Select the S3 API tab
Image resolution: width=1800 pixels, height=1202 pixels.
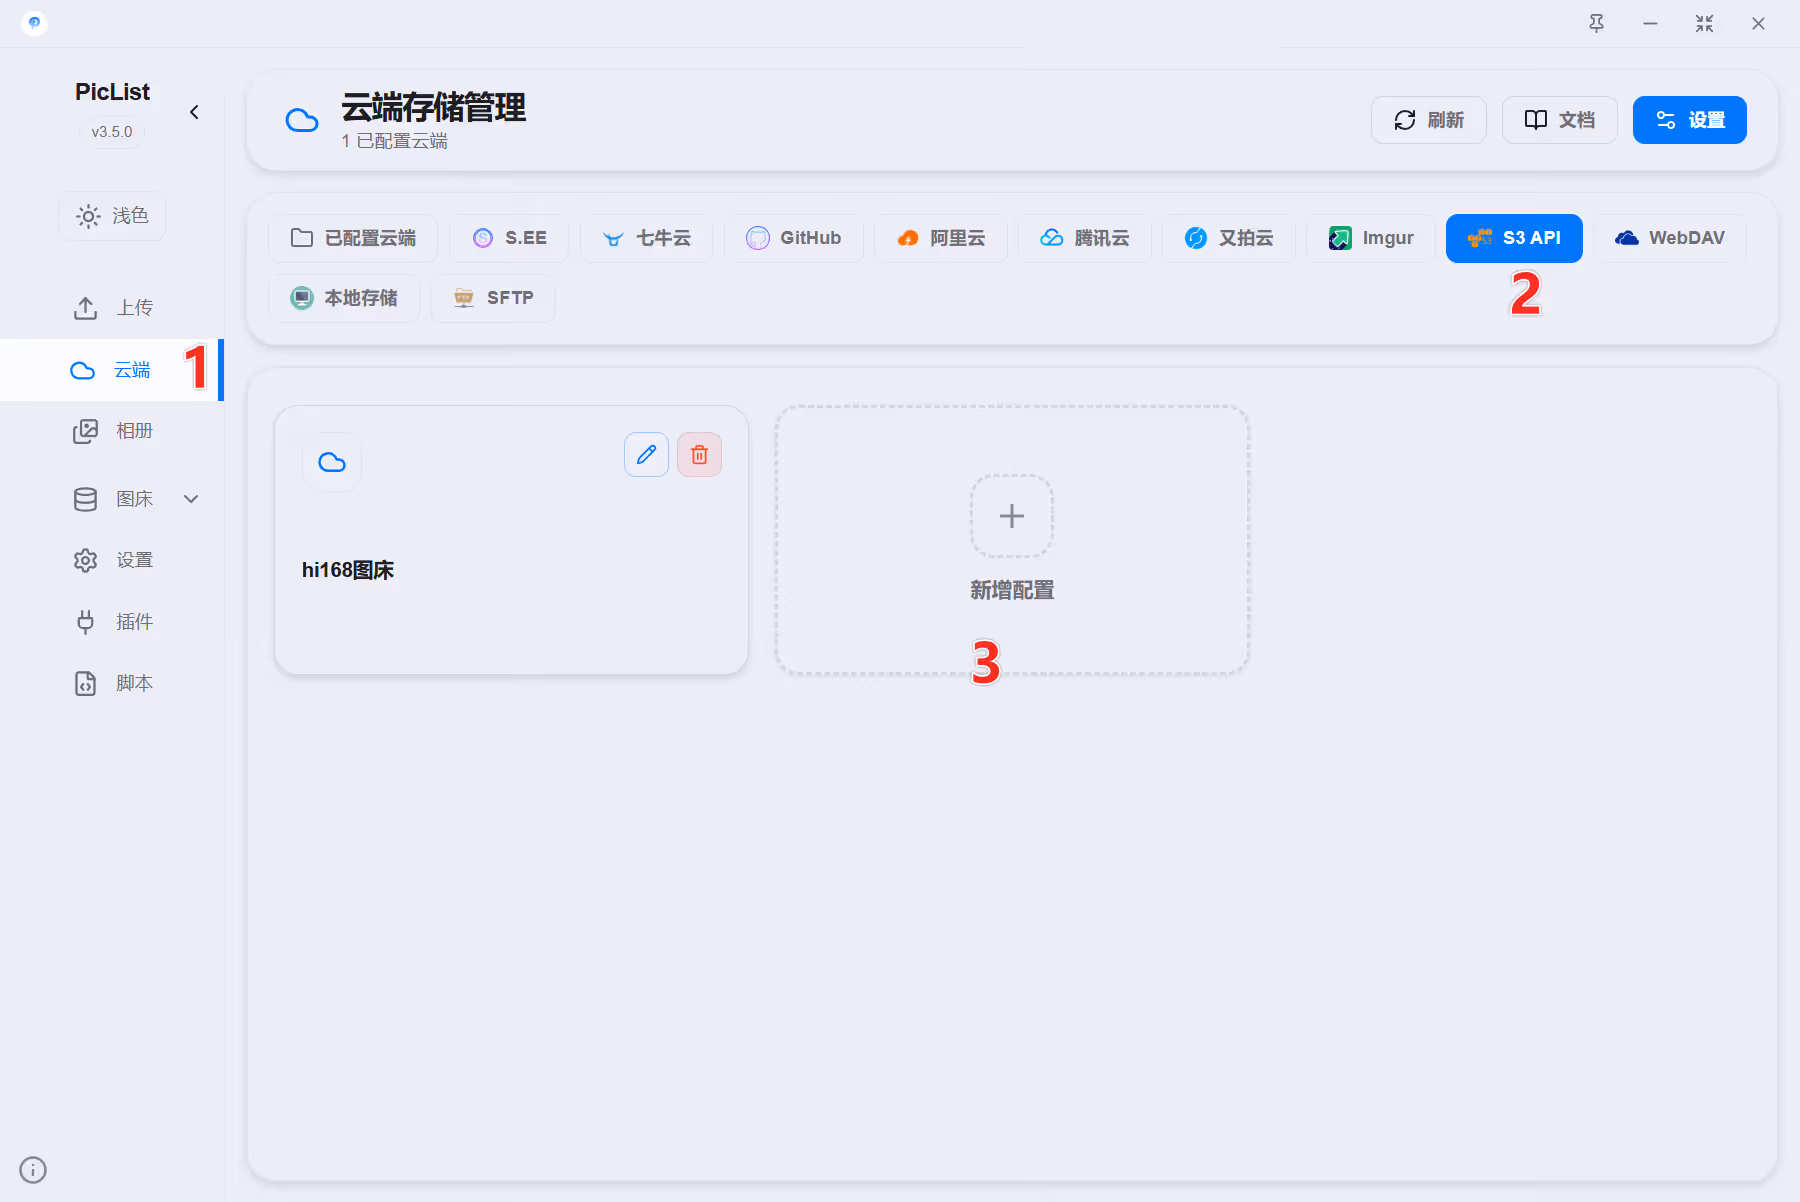click(1514, 238)
